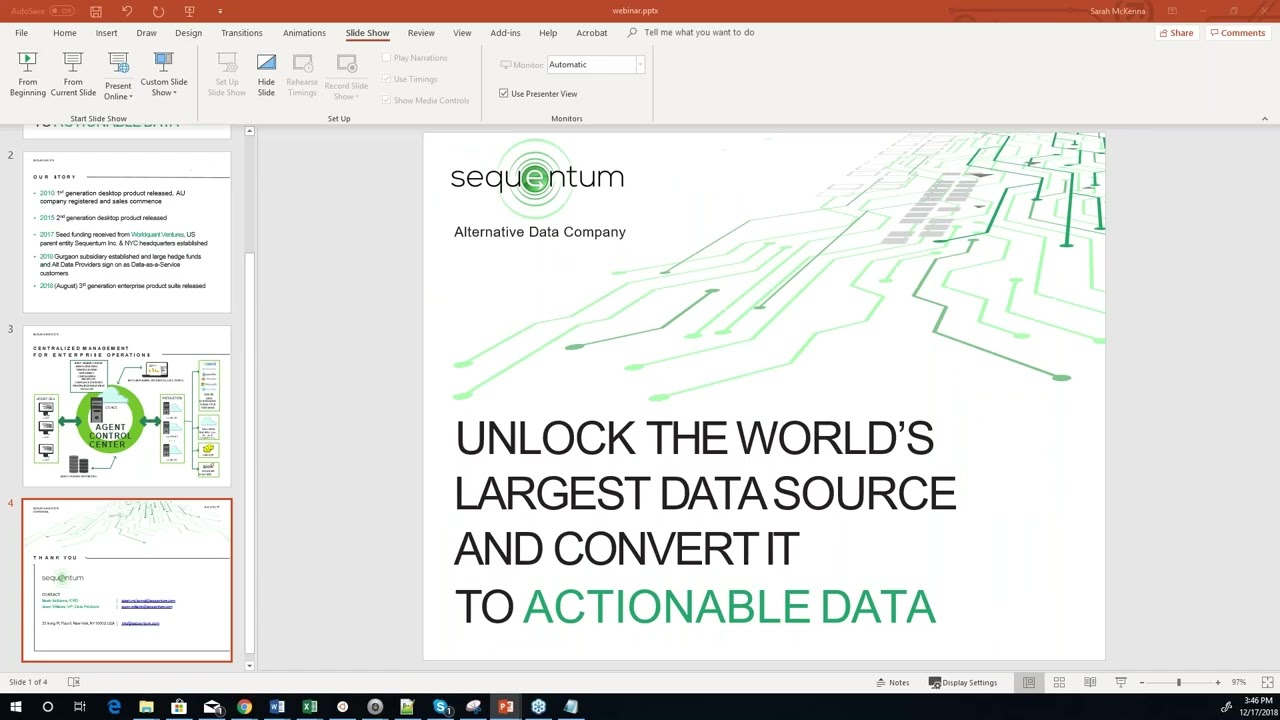Click the 97% zoom level

click(1239, 682)
